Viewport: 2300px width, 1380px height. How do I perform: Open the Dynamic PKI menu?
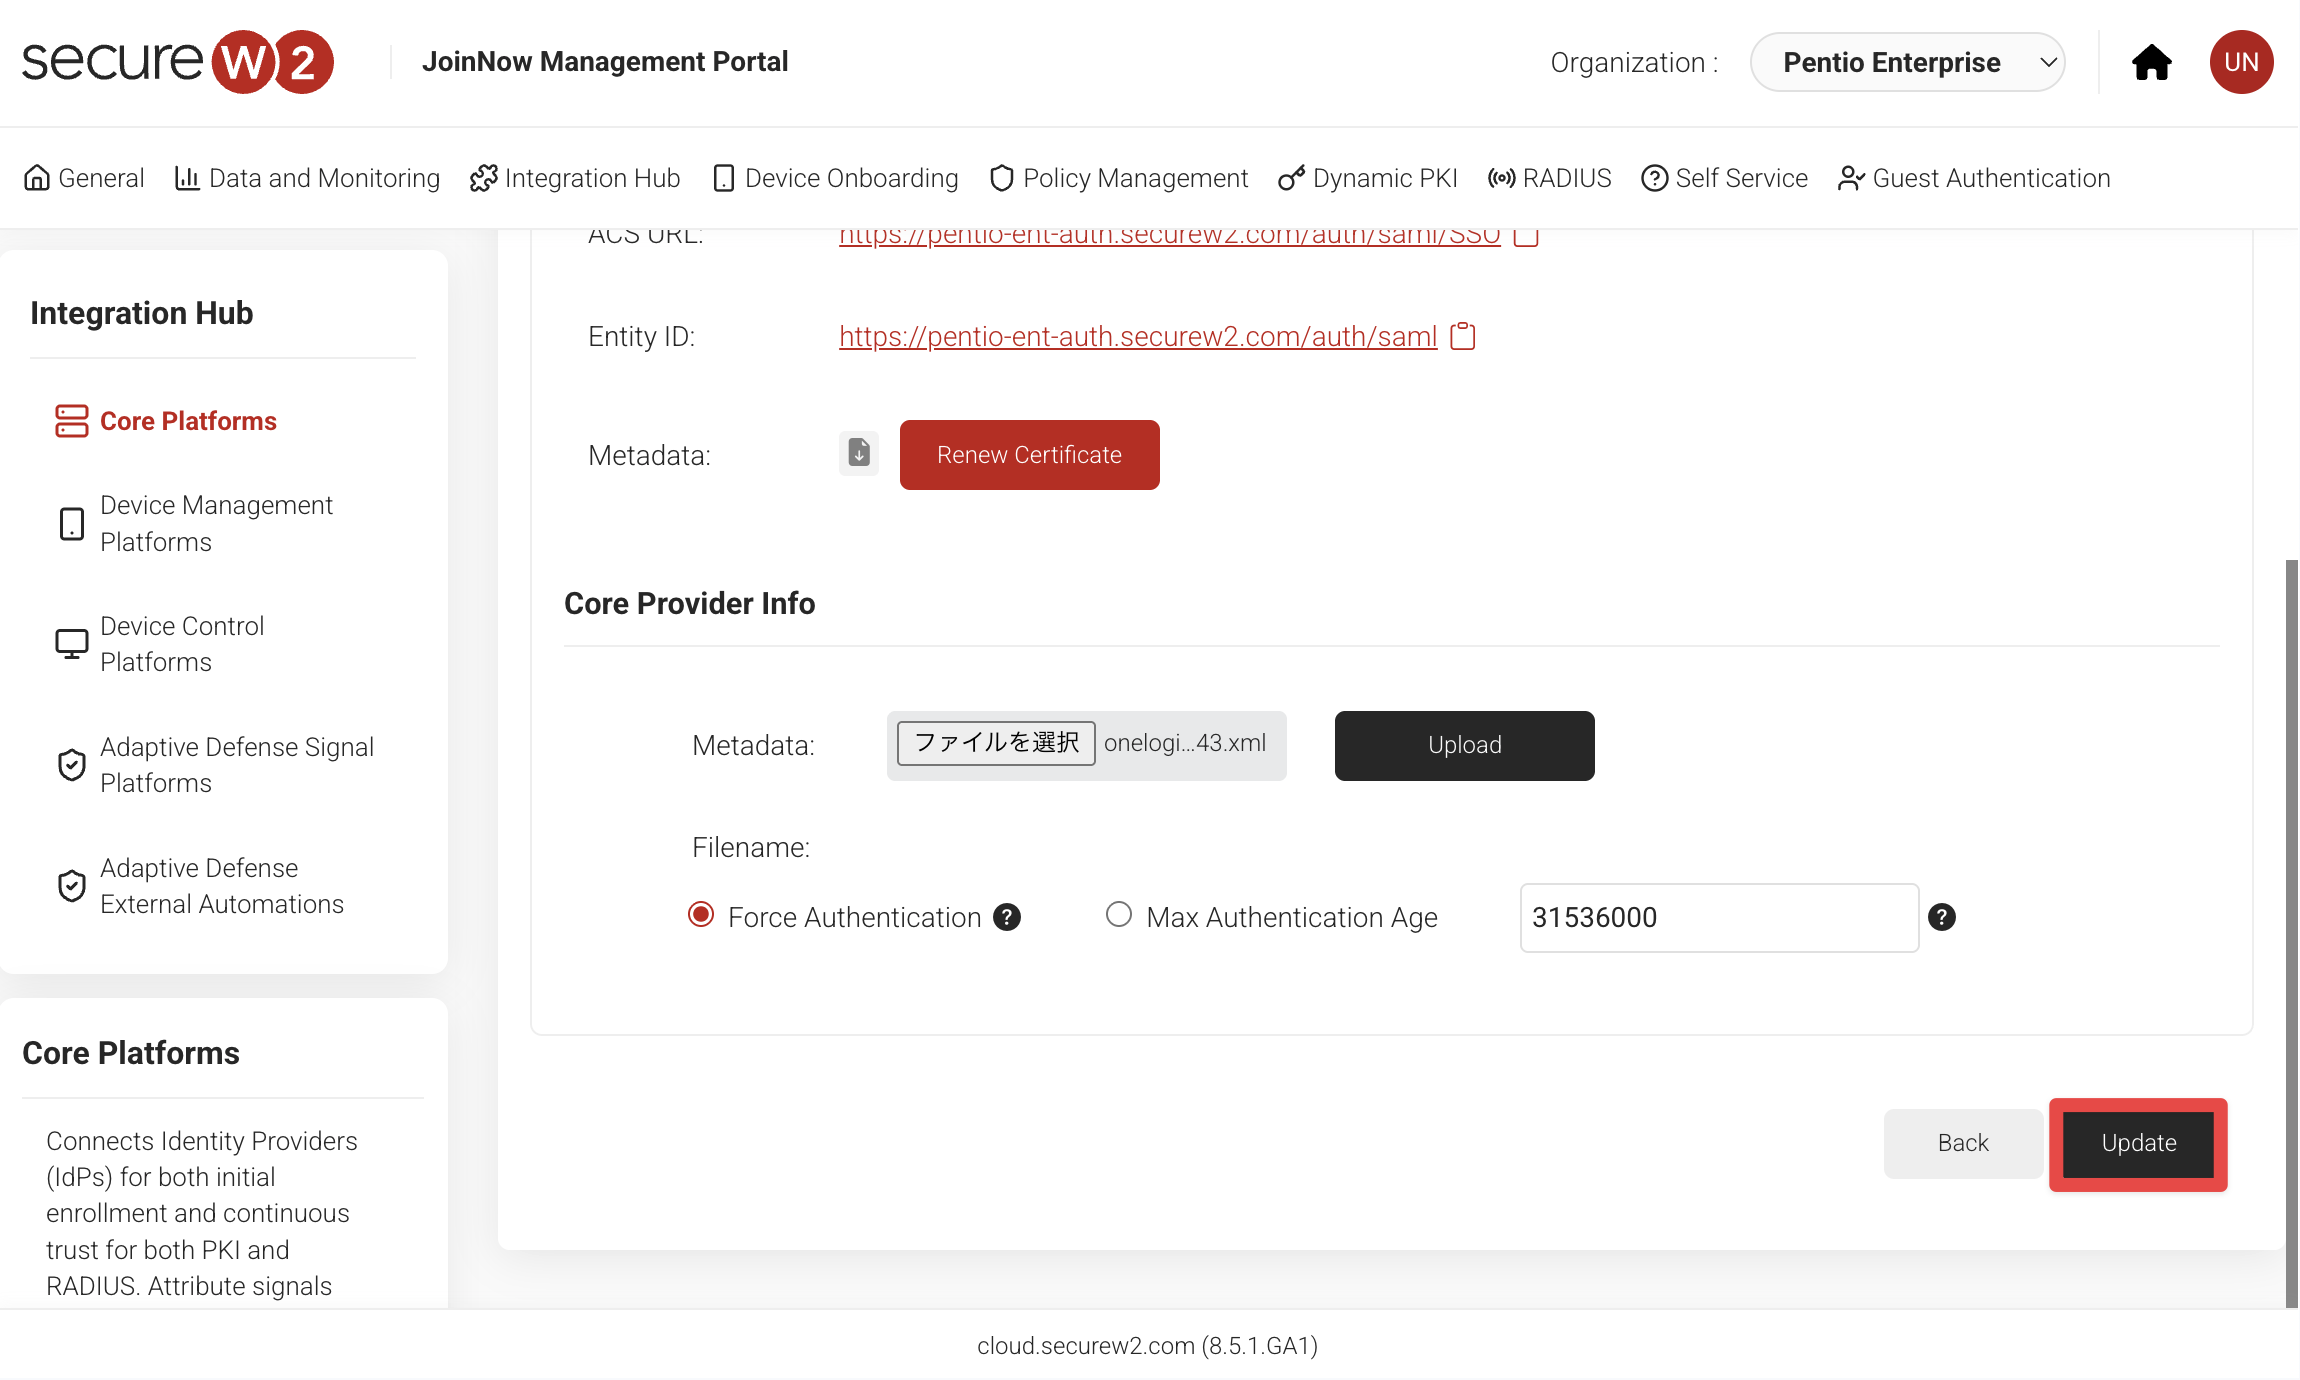coord(1368,178)
